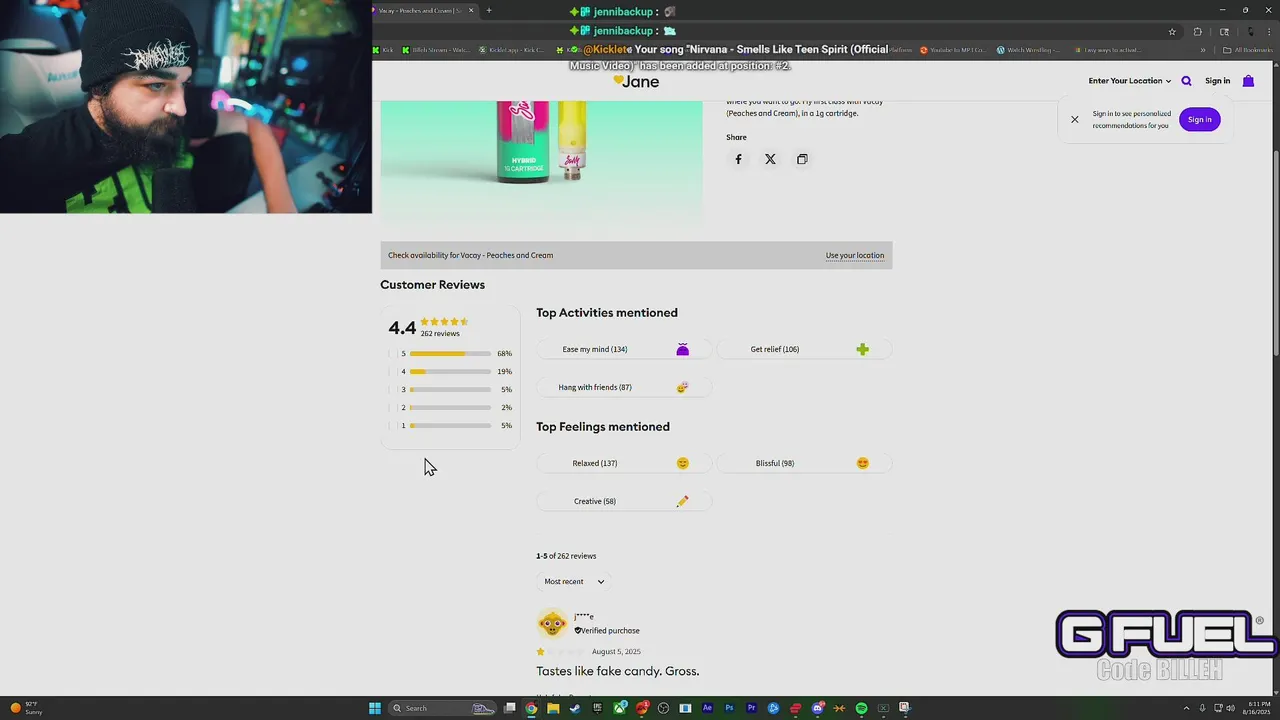
Task: Copy product link with the copy icon
Action: click(x=802, y=159)
